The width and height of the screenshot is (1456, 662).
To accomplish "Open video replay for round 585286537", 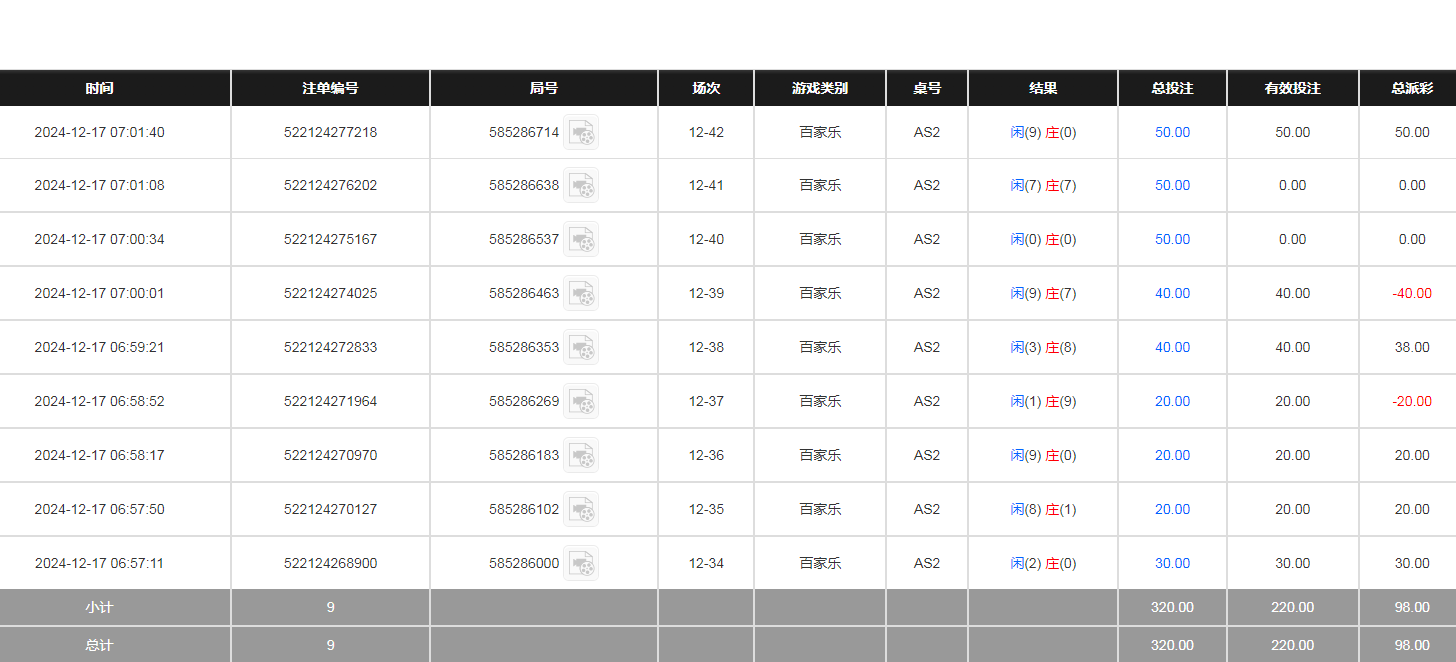I will coord(580,239).
